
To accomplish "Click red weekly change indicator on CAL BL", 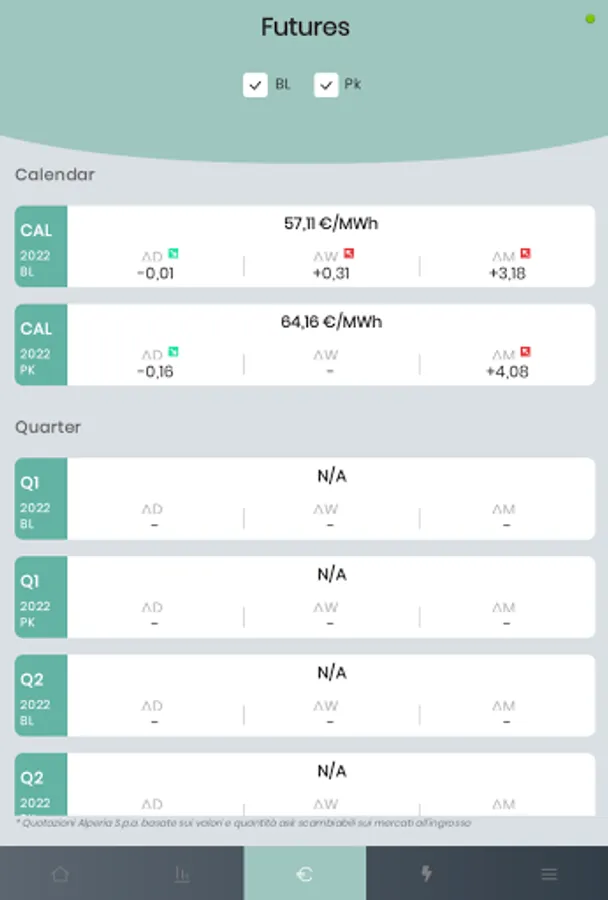I will [x=349, y=254].
